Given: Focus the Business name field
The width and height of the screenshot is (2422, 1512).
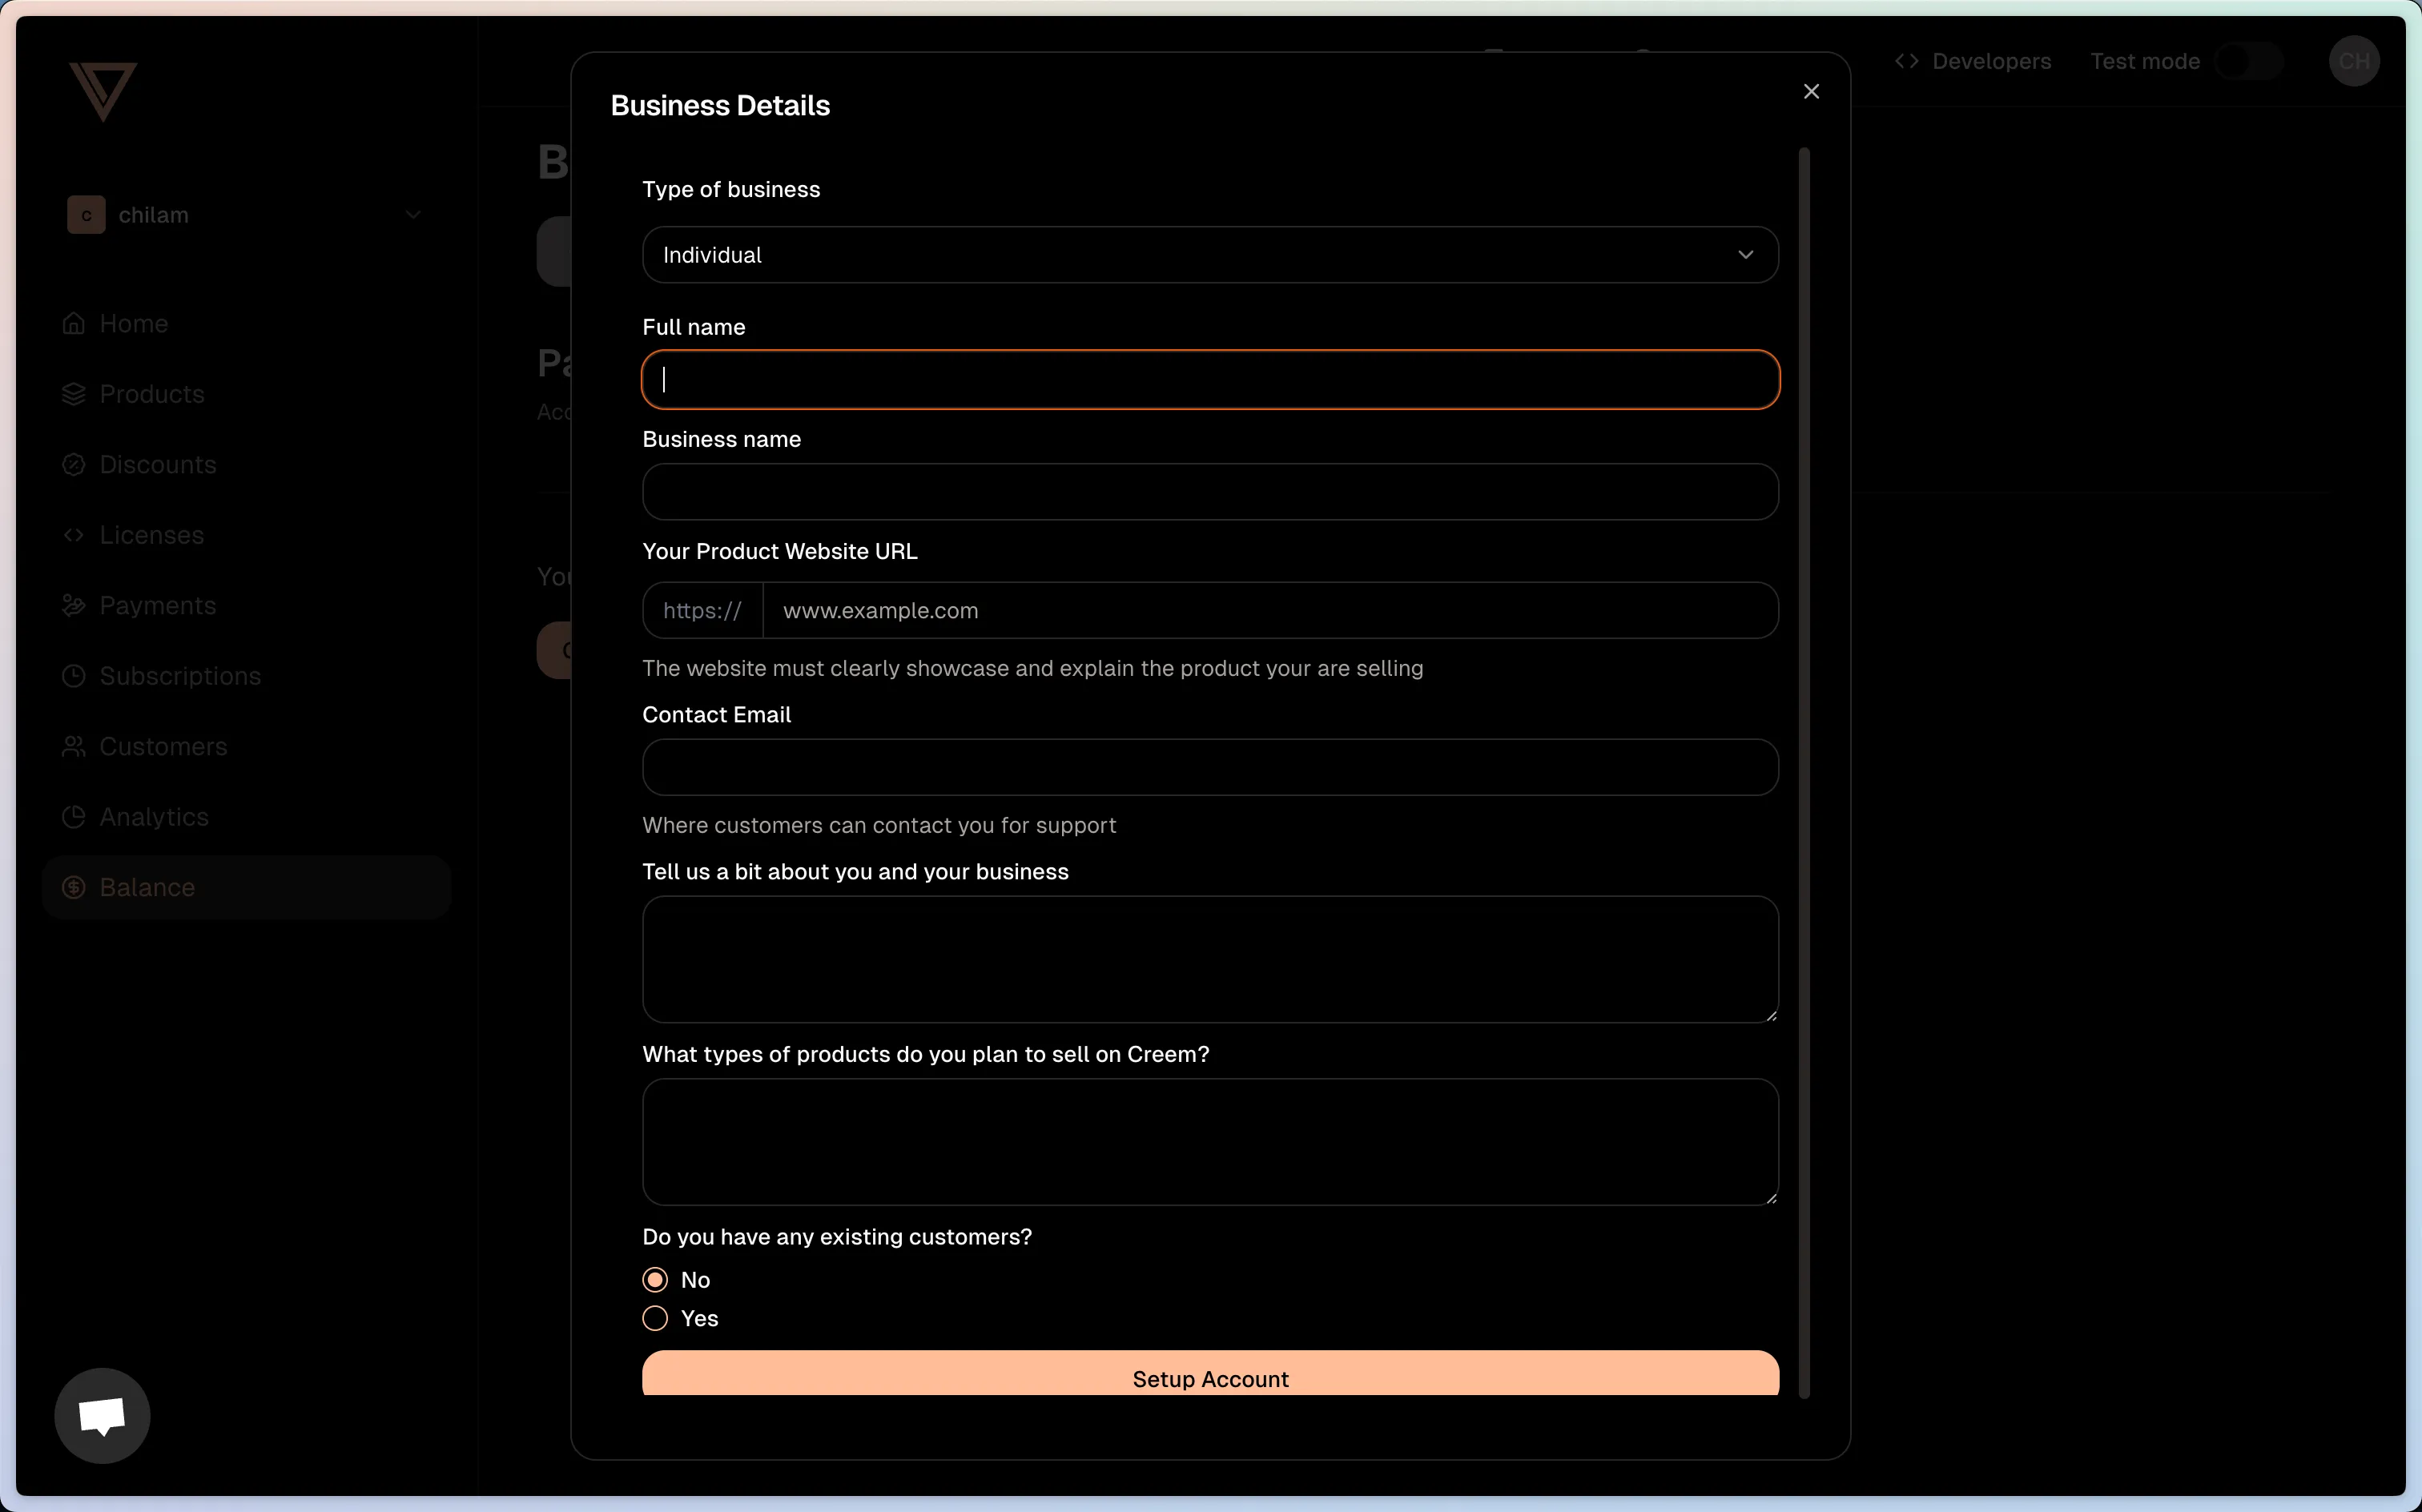Looking at the screenshot, I should (x=1210, y=491).
